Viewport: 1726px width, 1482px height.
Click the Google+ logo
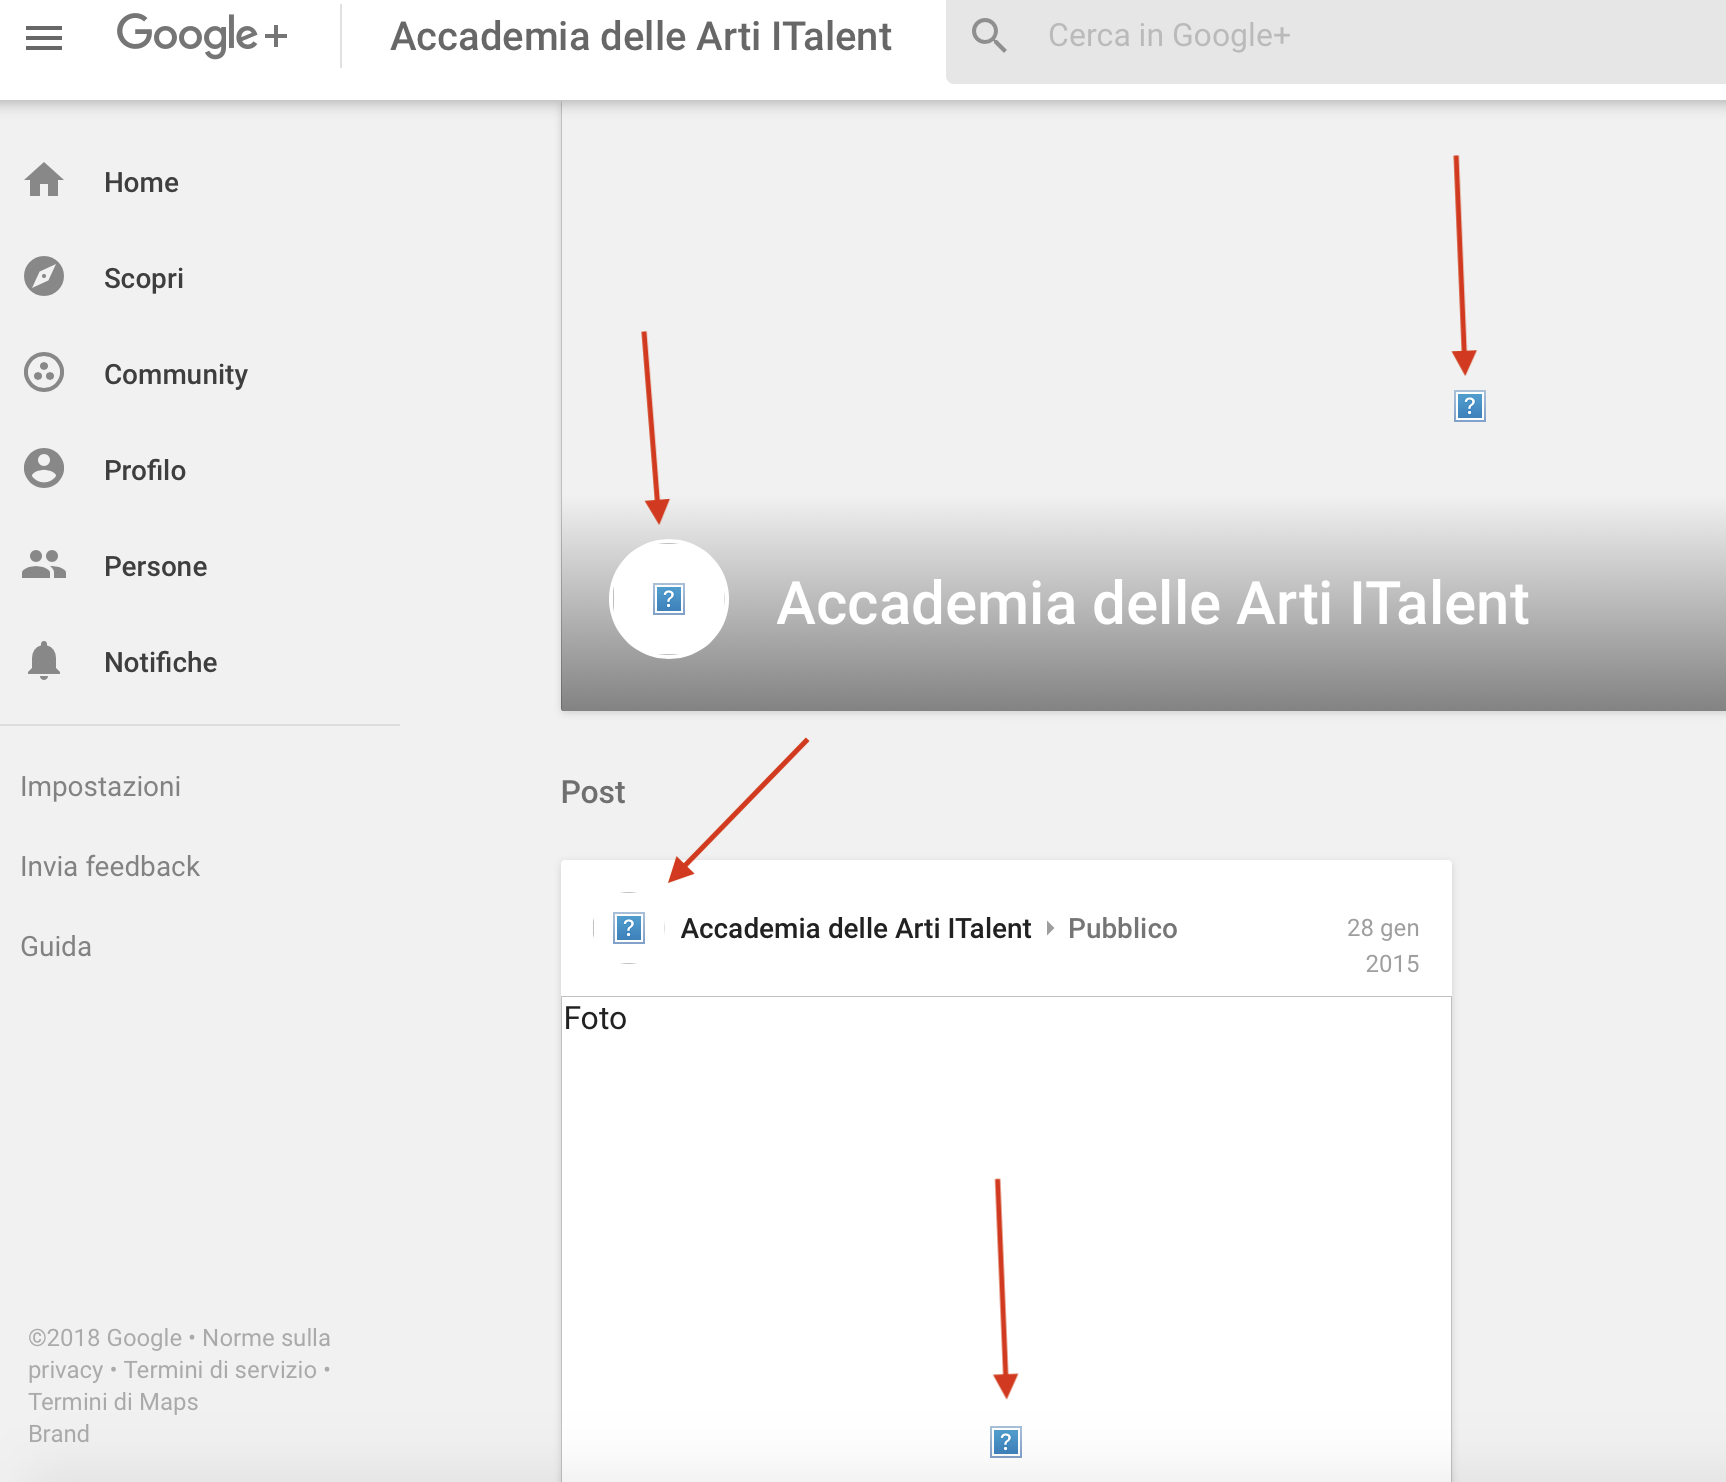pos(202,36)
